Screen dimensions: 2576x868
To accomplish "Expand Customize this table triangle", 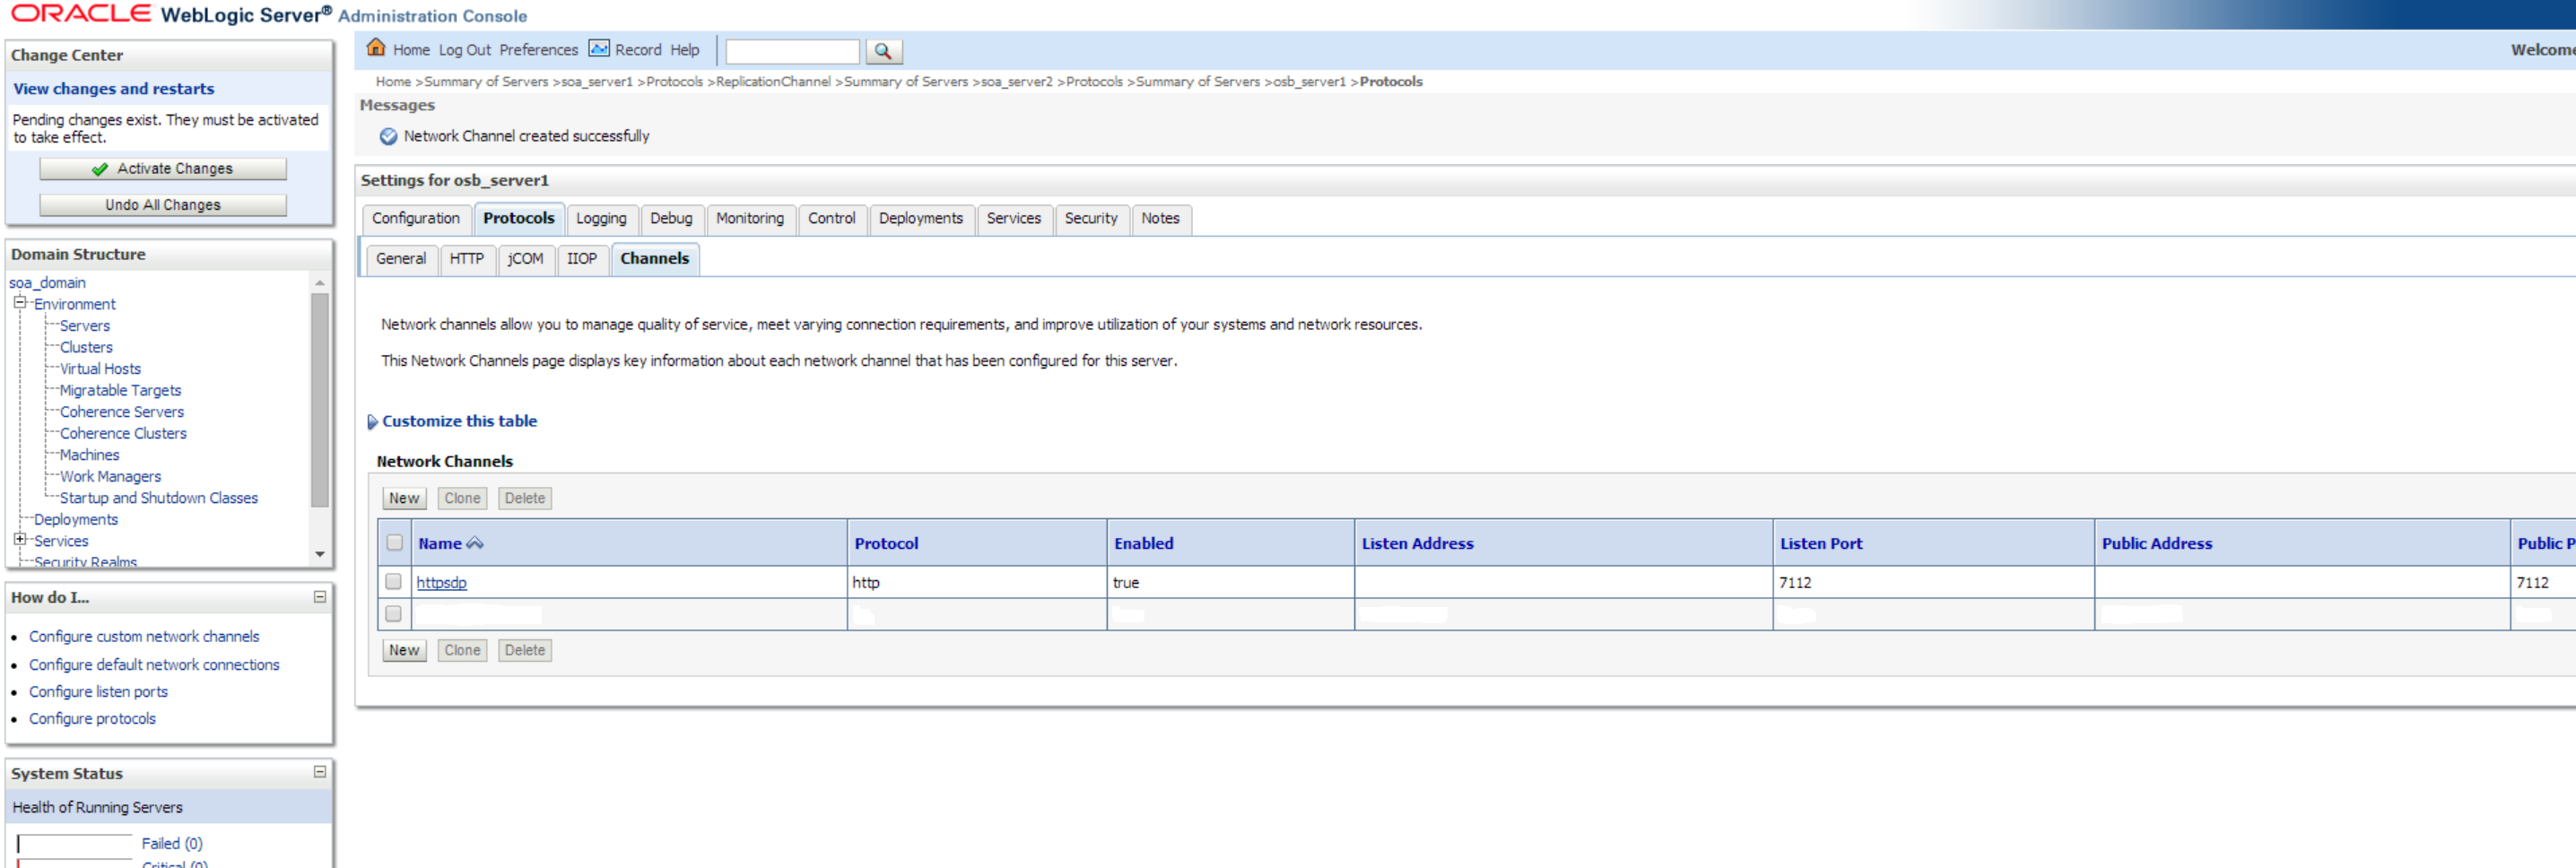I will [372, 422].
